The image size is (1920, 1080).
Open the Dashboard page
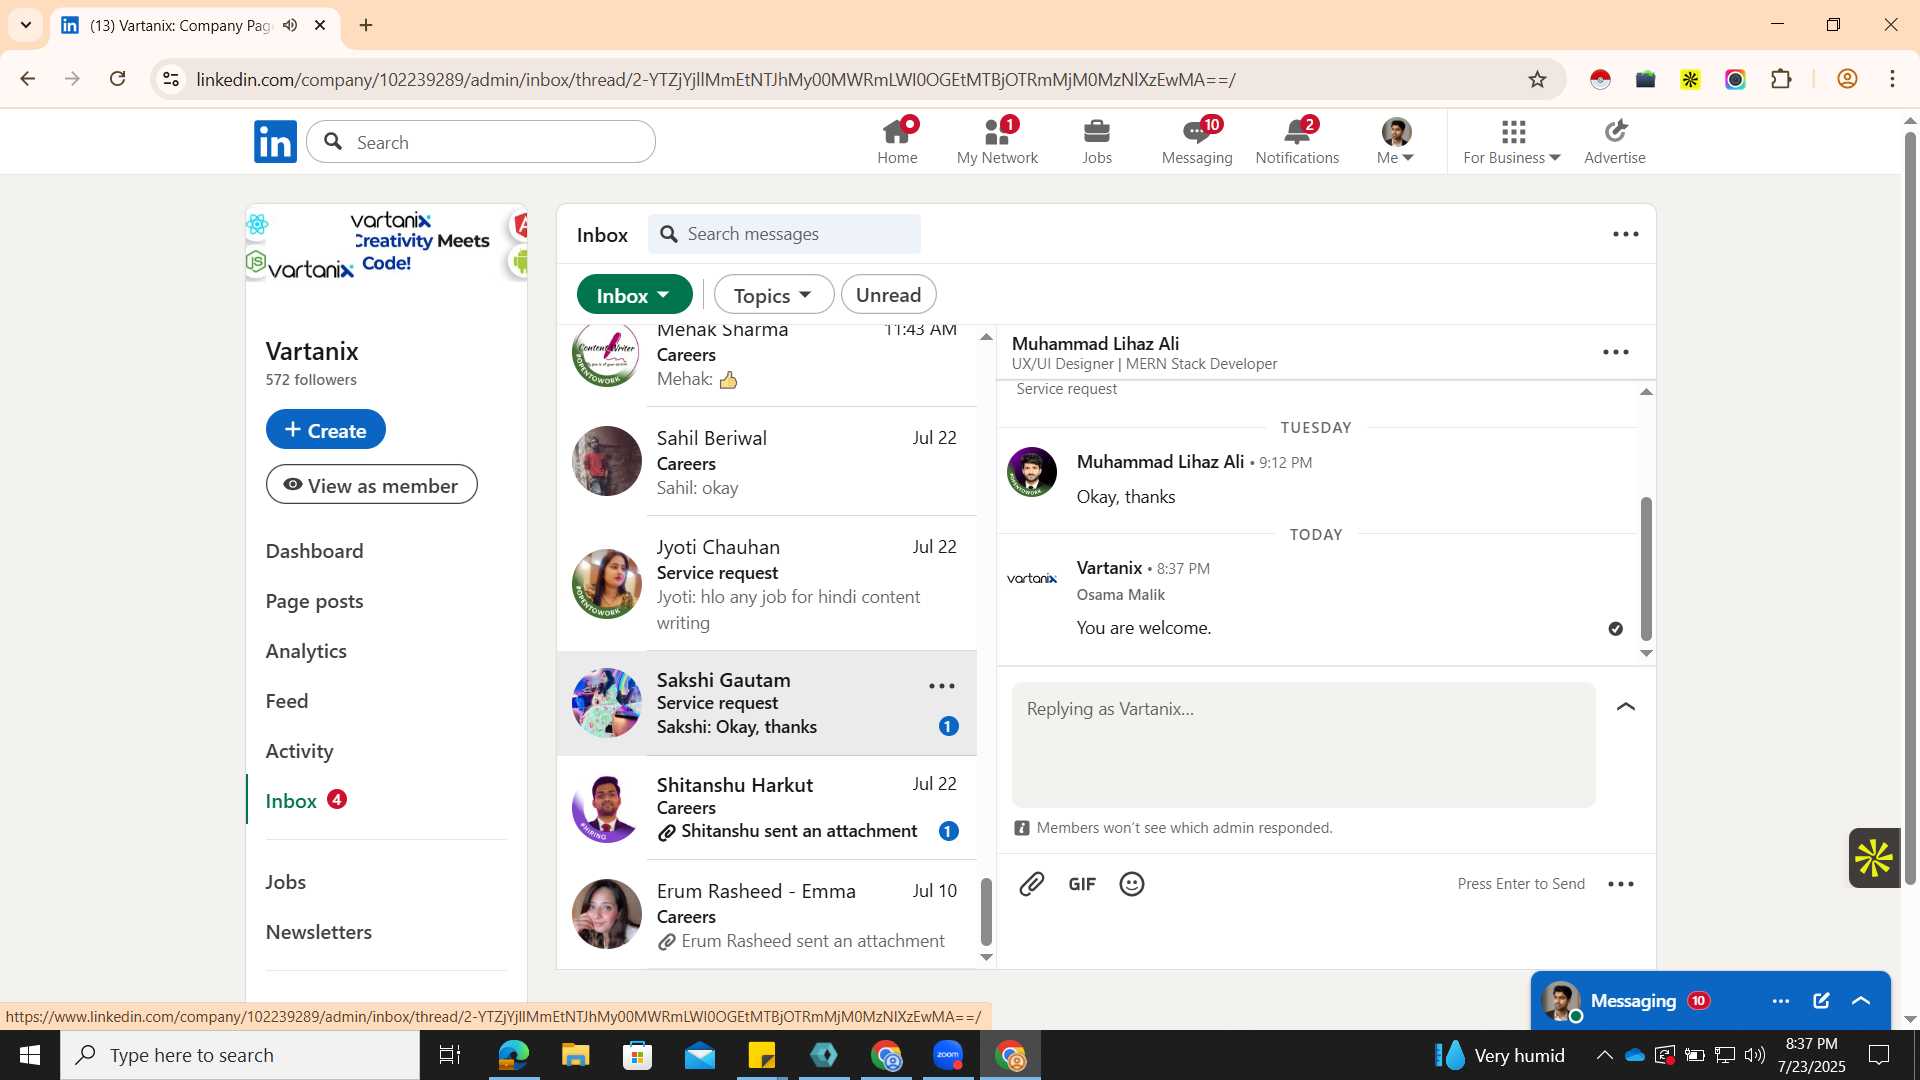point(314,551)
